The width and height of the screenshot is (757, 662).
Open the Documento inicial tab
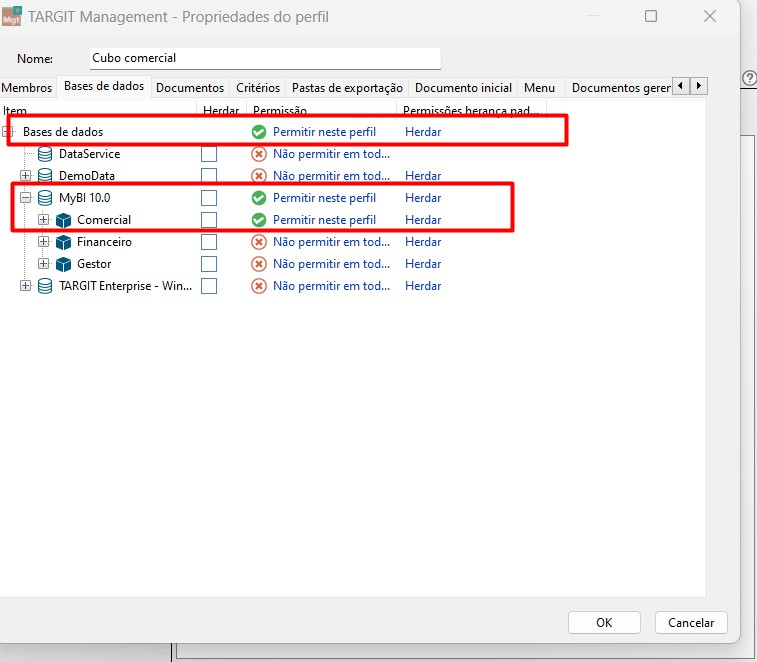point(463,88)
